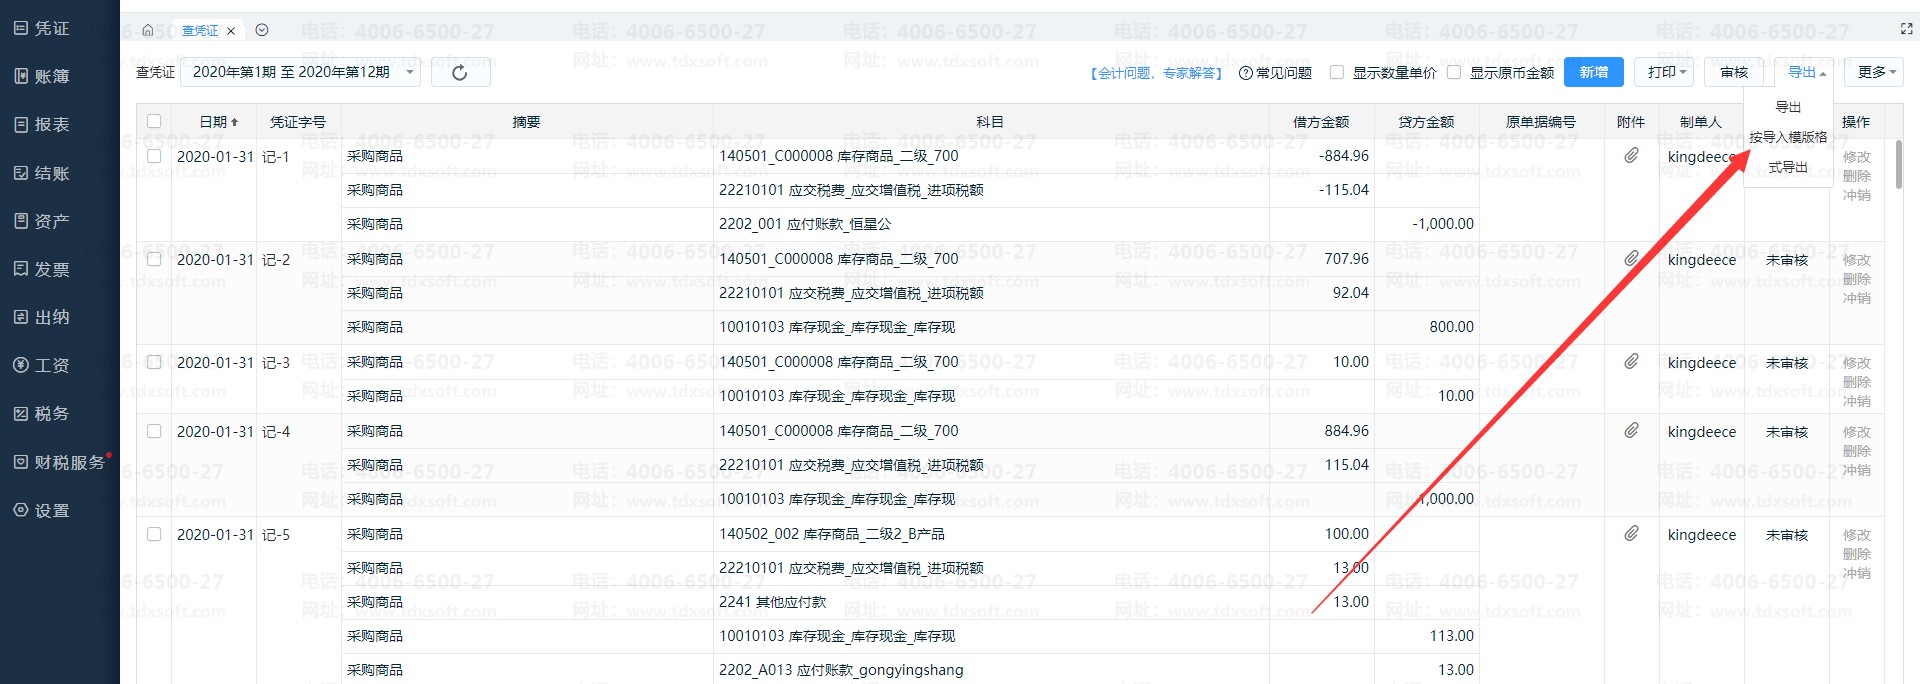Screen dimensions: 1920x684
Task: Open the 打印 dropdown menu
Action: [1666, 72]
